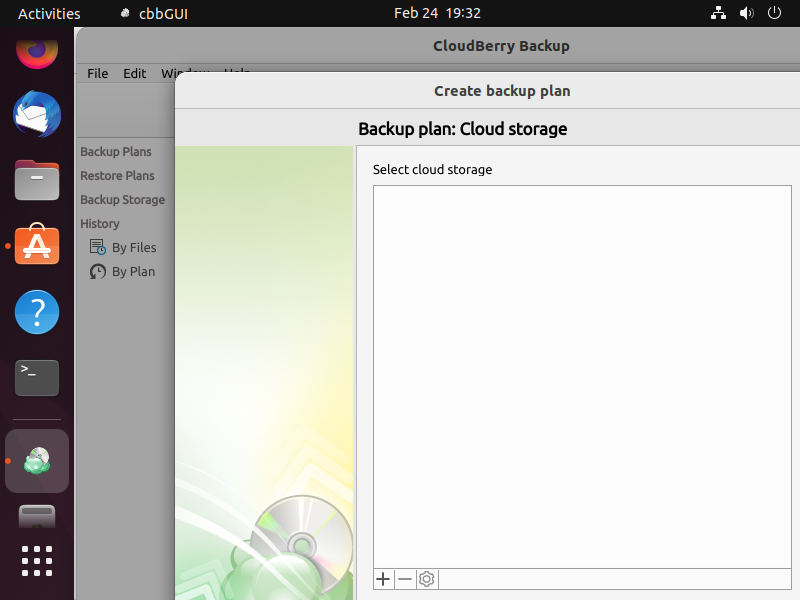Open By Plan history view

point(134,271)
